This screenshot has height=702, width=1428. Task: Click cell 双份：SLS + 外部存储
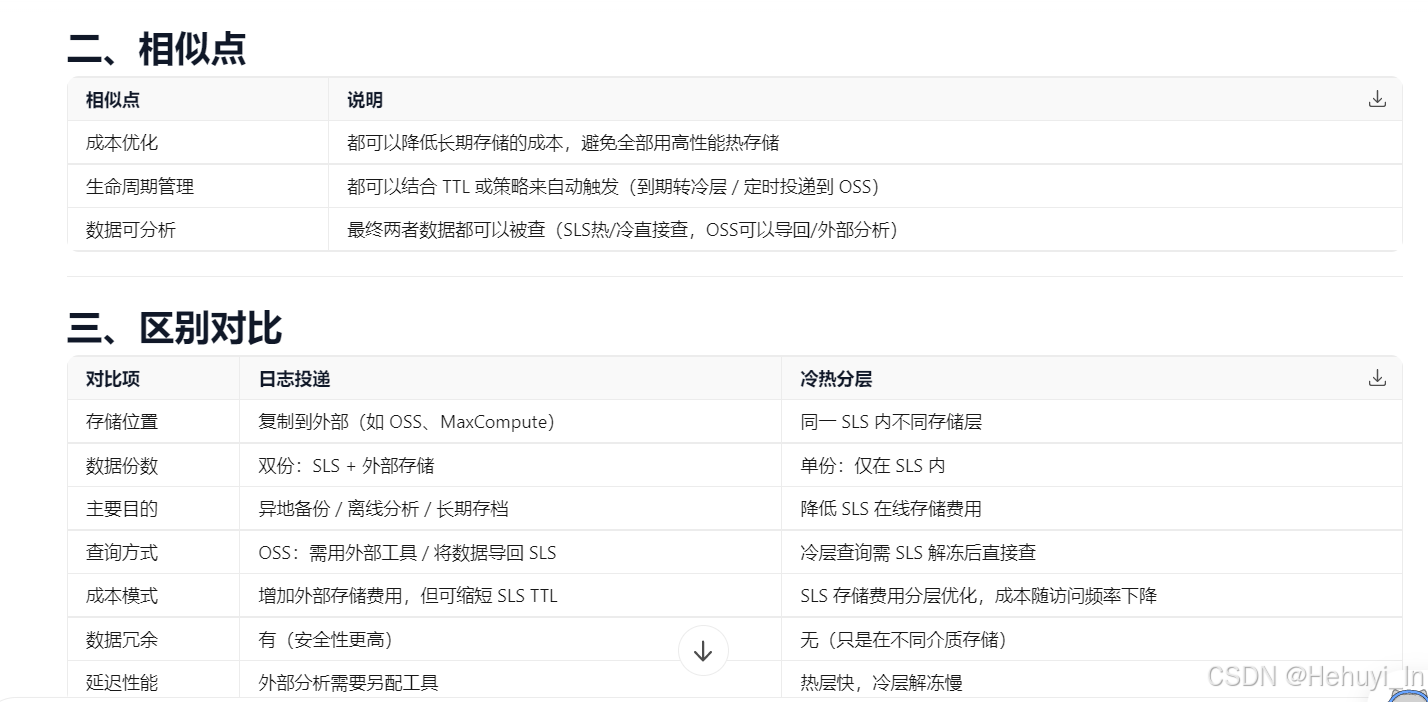point(346,466)
